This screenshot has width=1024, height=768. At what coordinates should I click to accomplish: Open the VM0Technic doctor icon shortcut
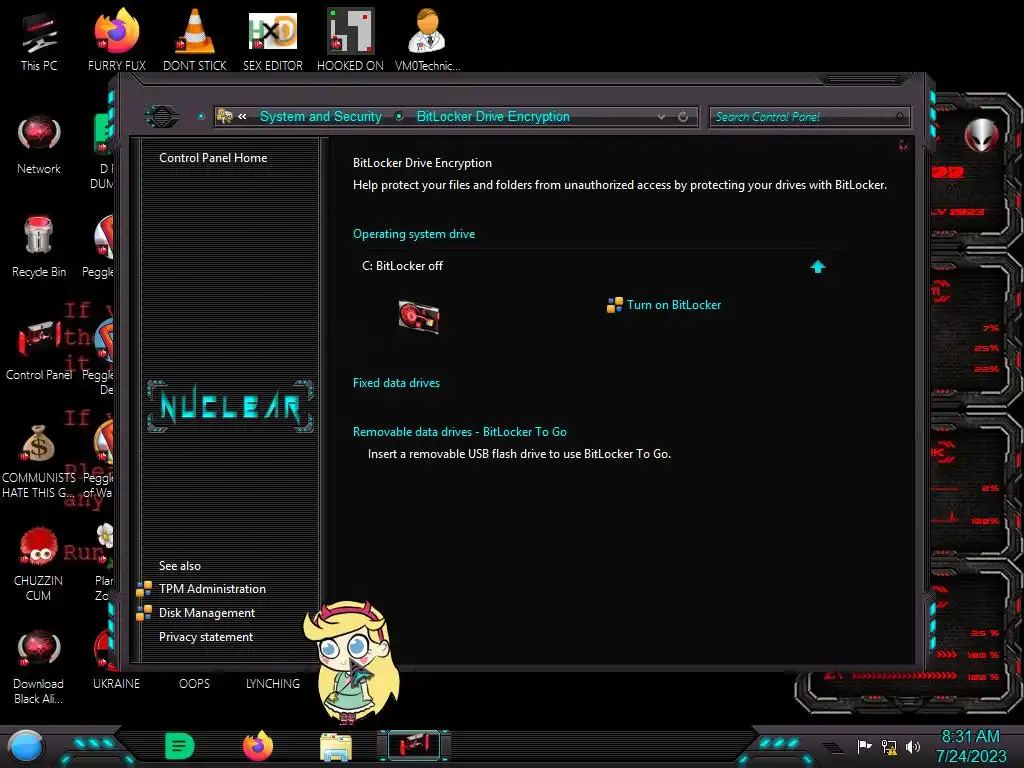[427, 41]
